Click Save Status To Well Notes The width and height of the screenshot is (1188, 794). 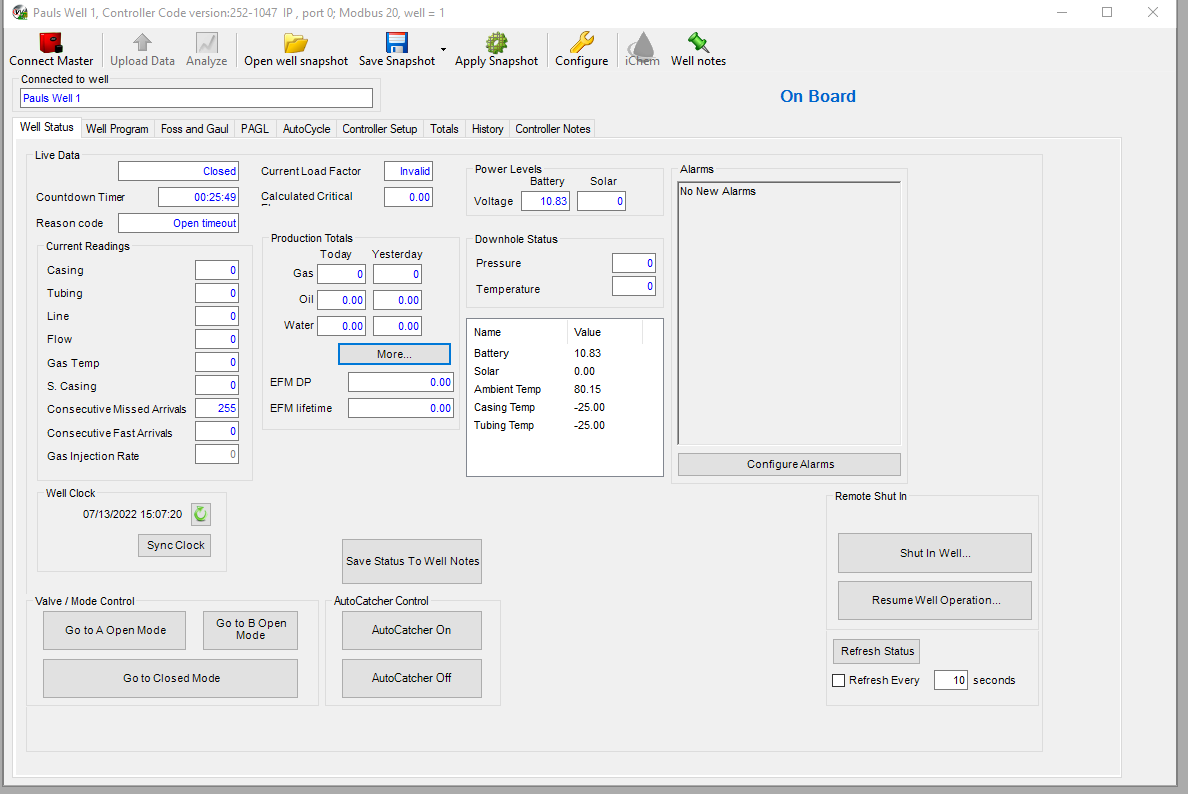click(412, 561)
